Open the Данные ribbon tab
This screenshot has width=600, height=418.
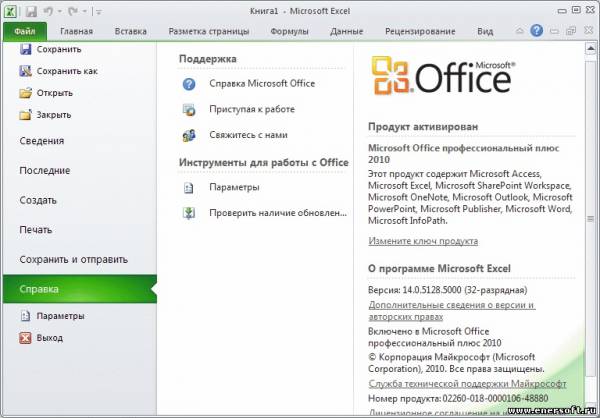[347, 31]
